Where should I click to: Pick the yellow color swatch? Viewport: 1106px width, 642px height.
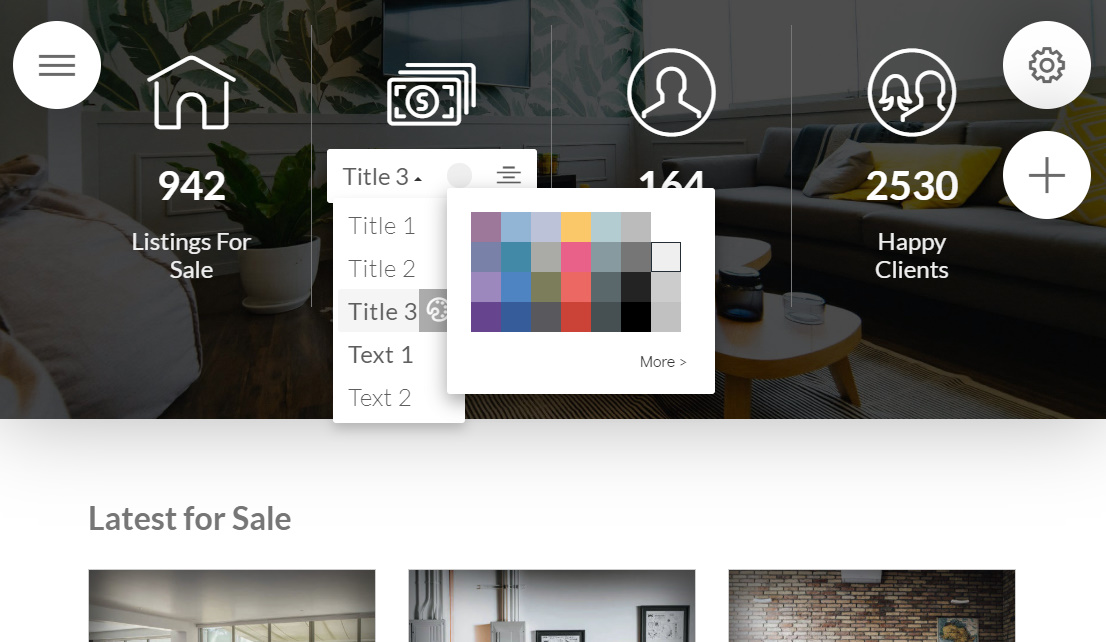coord(576,227)
